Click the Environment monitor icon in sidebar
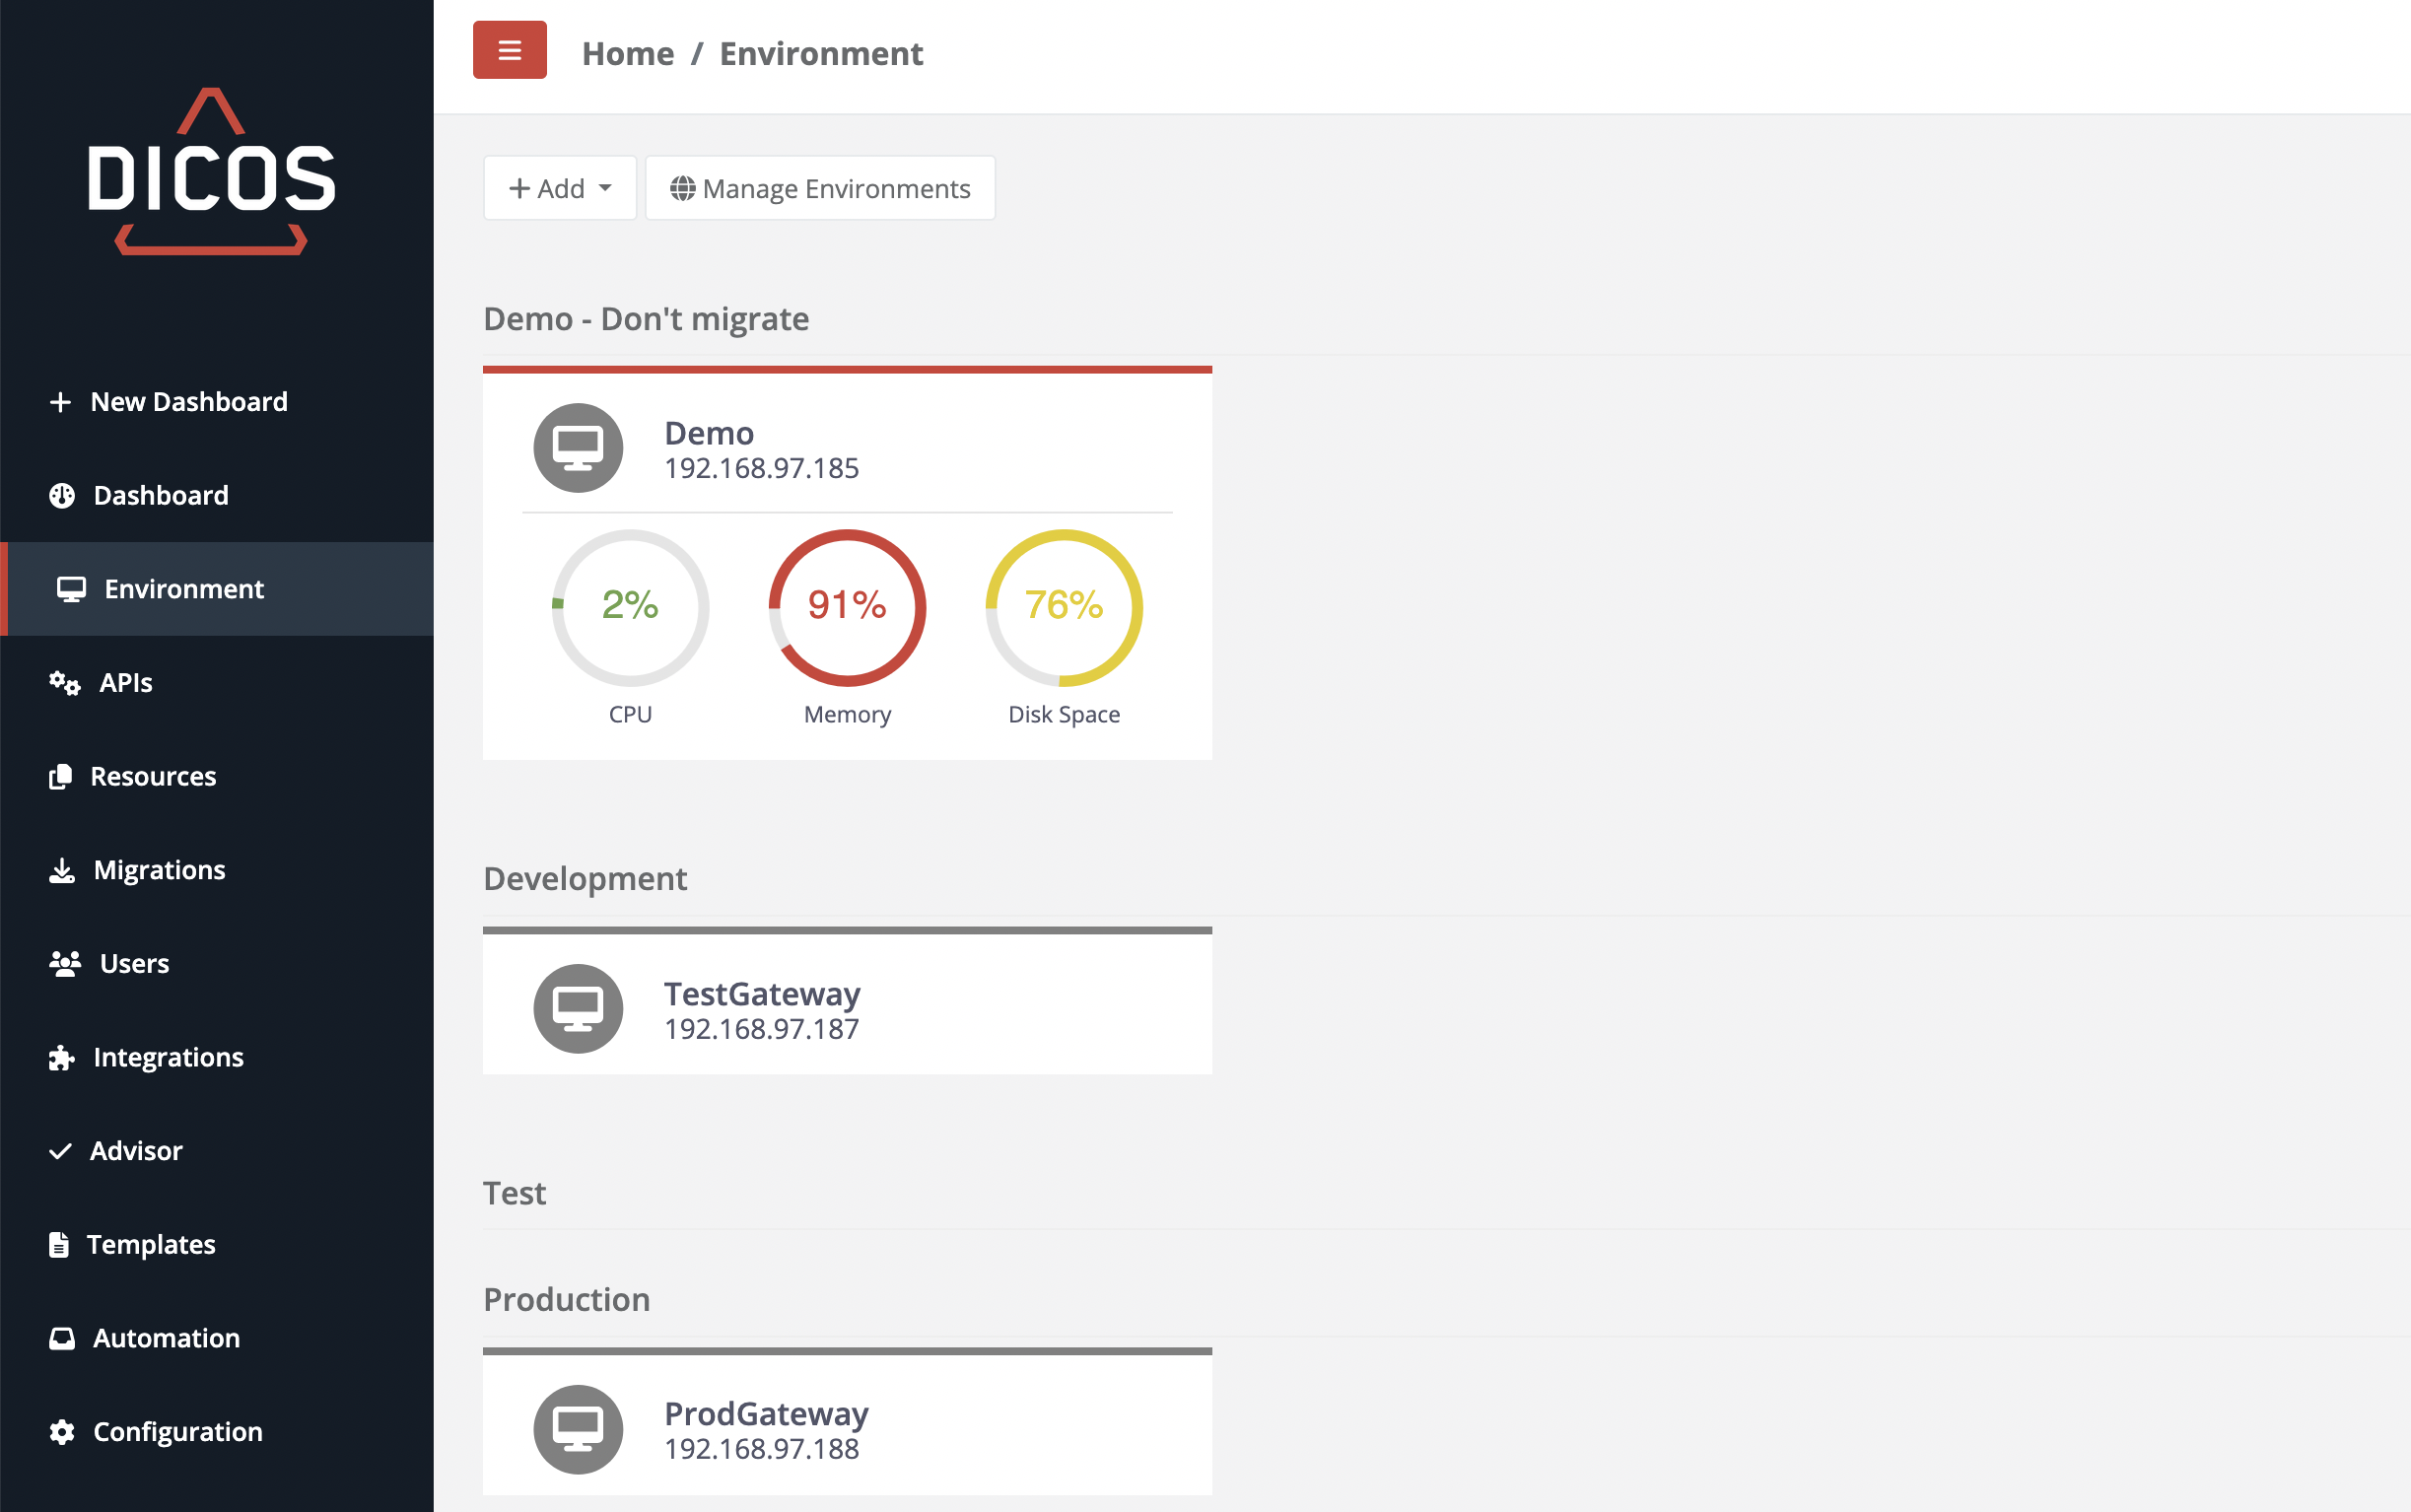The image size is (2411, 1512). (71, 589)
